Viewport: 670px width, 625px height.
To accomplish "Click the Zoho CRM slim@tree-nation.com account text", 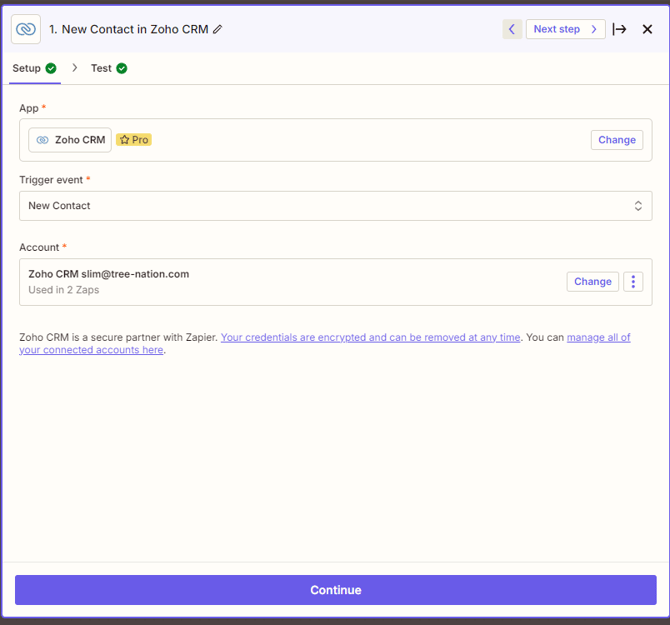I will click(x=109, y=274).
